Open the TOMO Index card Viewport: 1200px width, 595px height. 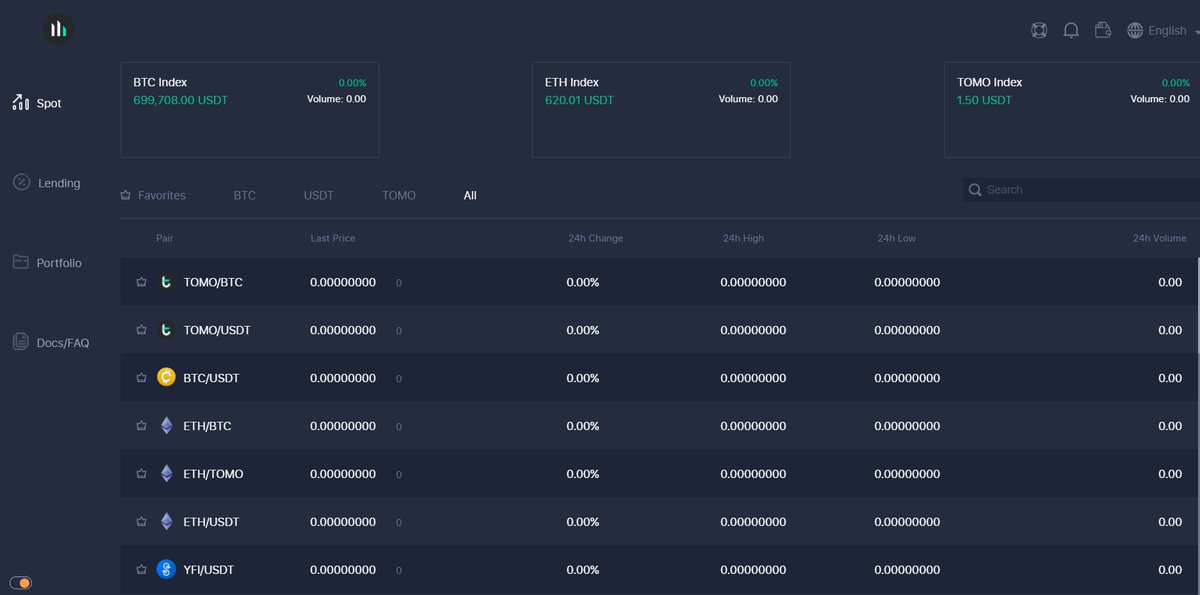tap(1072, 110)
